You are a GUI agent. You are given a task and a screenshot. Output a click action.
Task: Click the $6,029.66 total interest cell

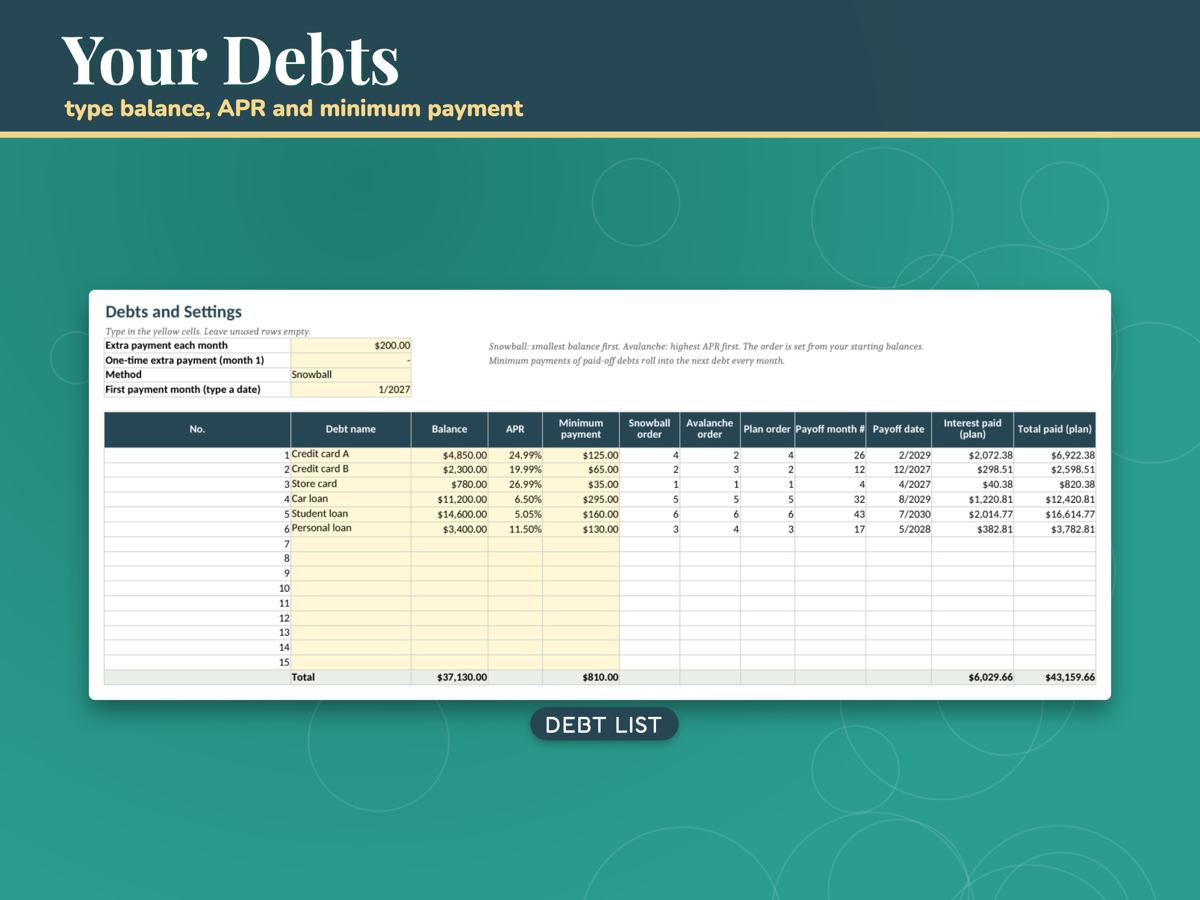pyautogui.click(x=972, y=677)
